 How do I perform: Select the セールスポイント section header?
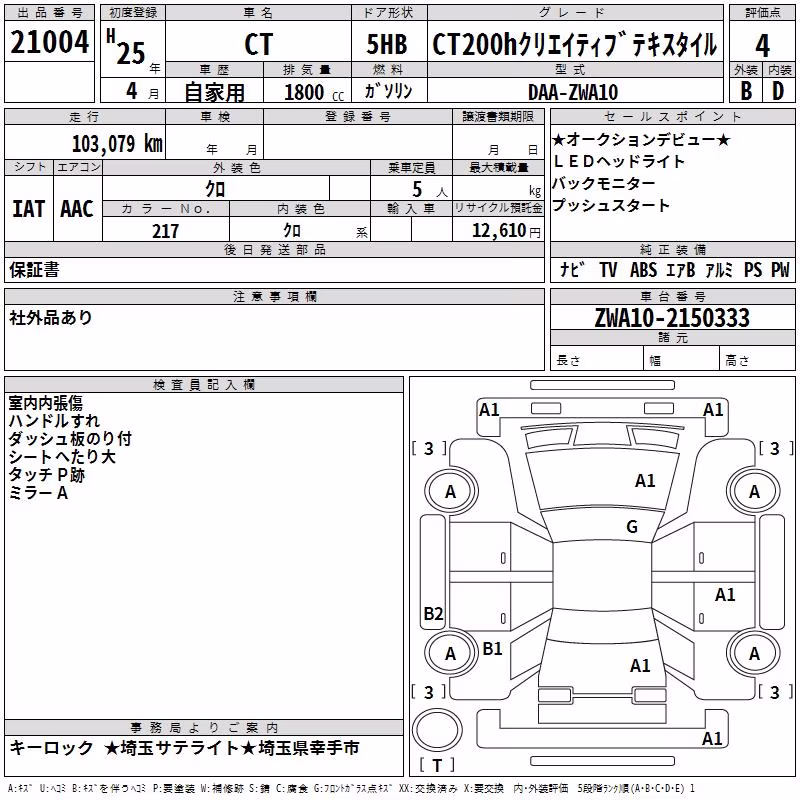672,116
